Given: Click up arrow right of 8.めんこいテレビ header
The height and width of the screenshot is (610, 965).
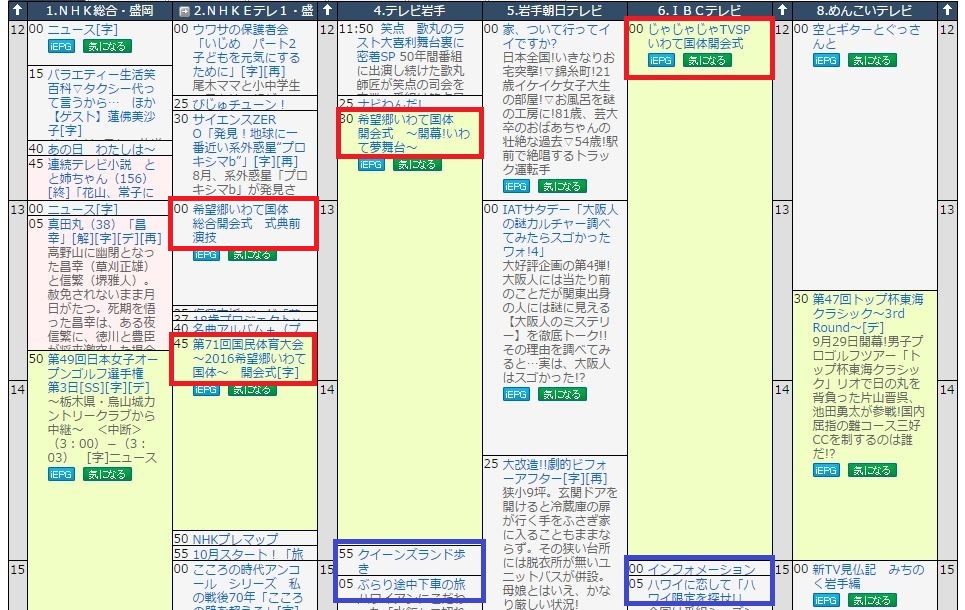Looking at the screenshot, I should [948, 10].
